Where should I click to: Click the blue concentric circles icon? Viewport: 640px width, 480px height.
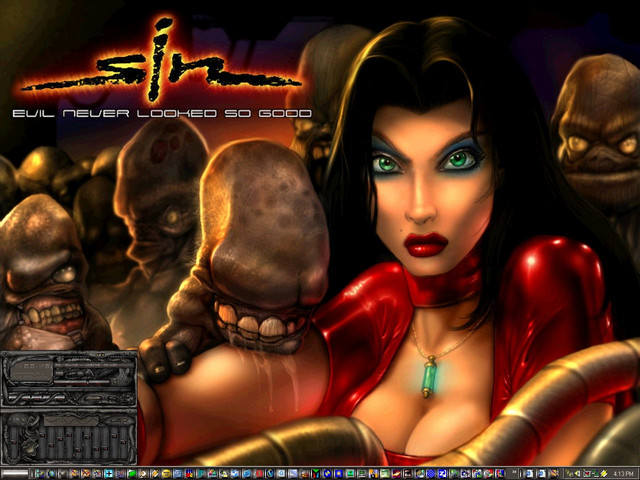[x=431, y=474]
